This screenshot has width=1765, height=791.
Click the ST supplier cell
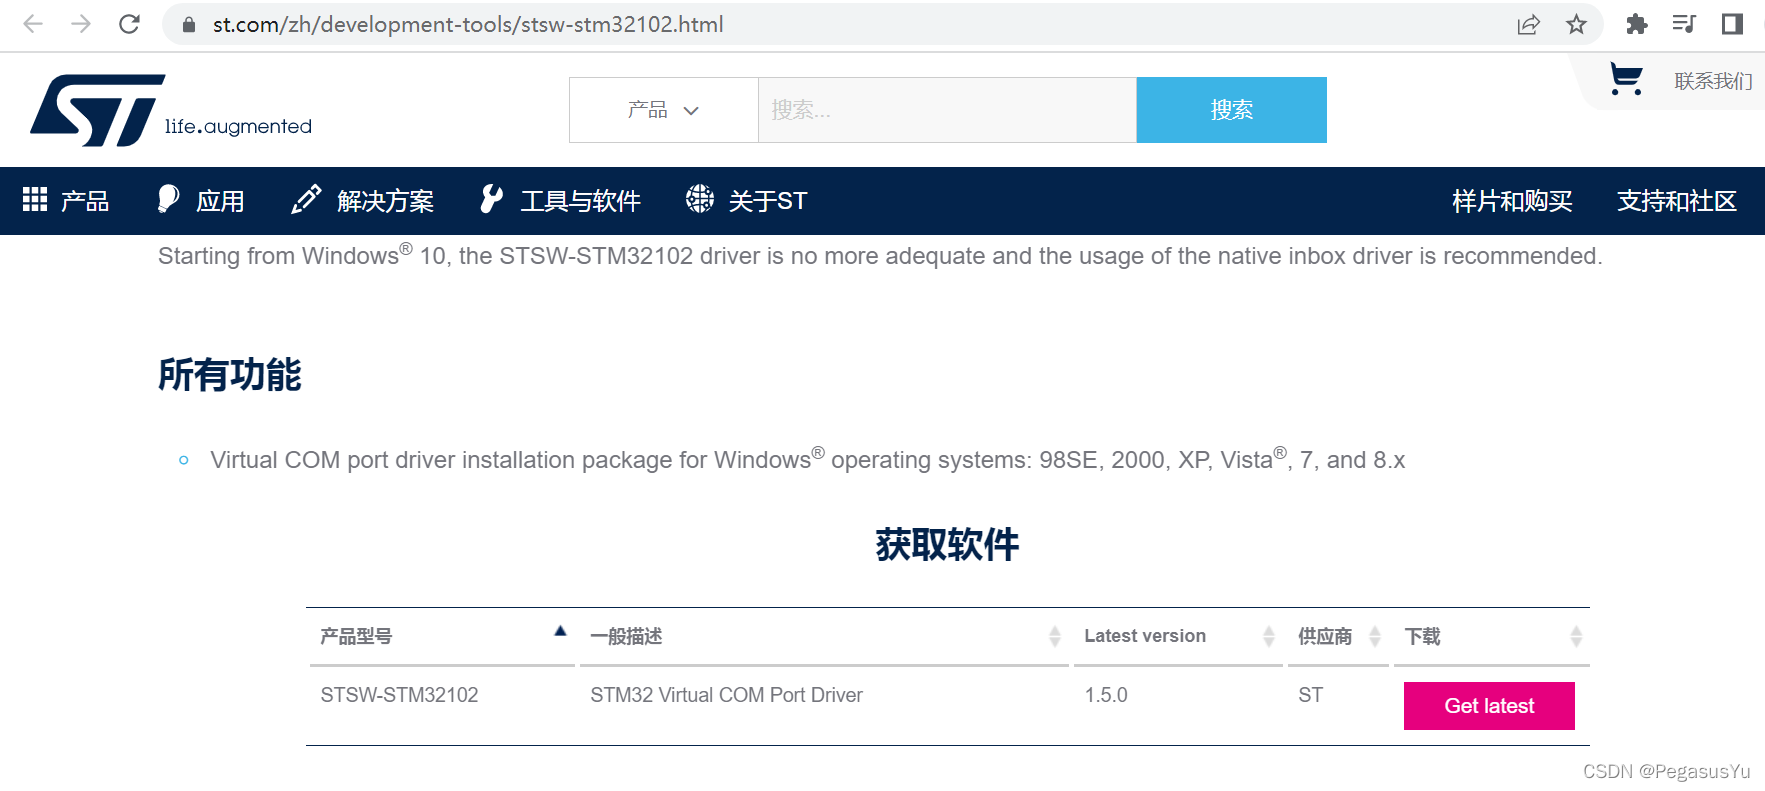[x=1310, y=695]
